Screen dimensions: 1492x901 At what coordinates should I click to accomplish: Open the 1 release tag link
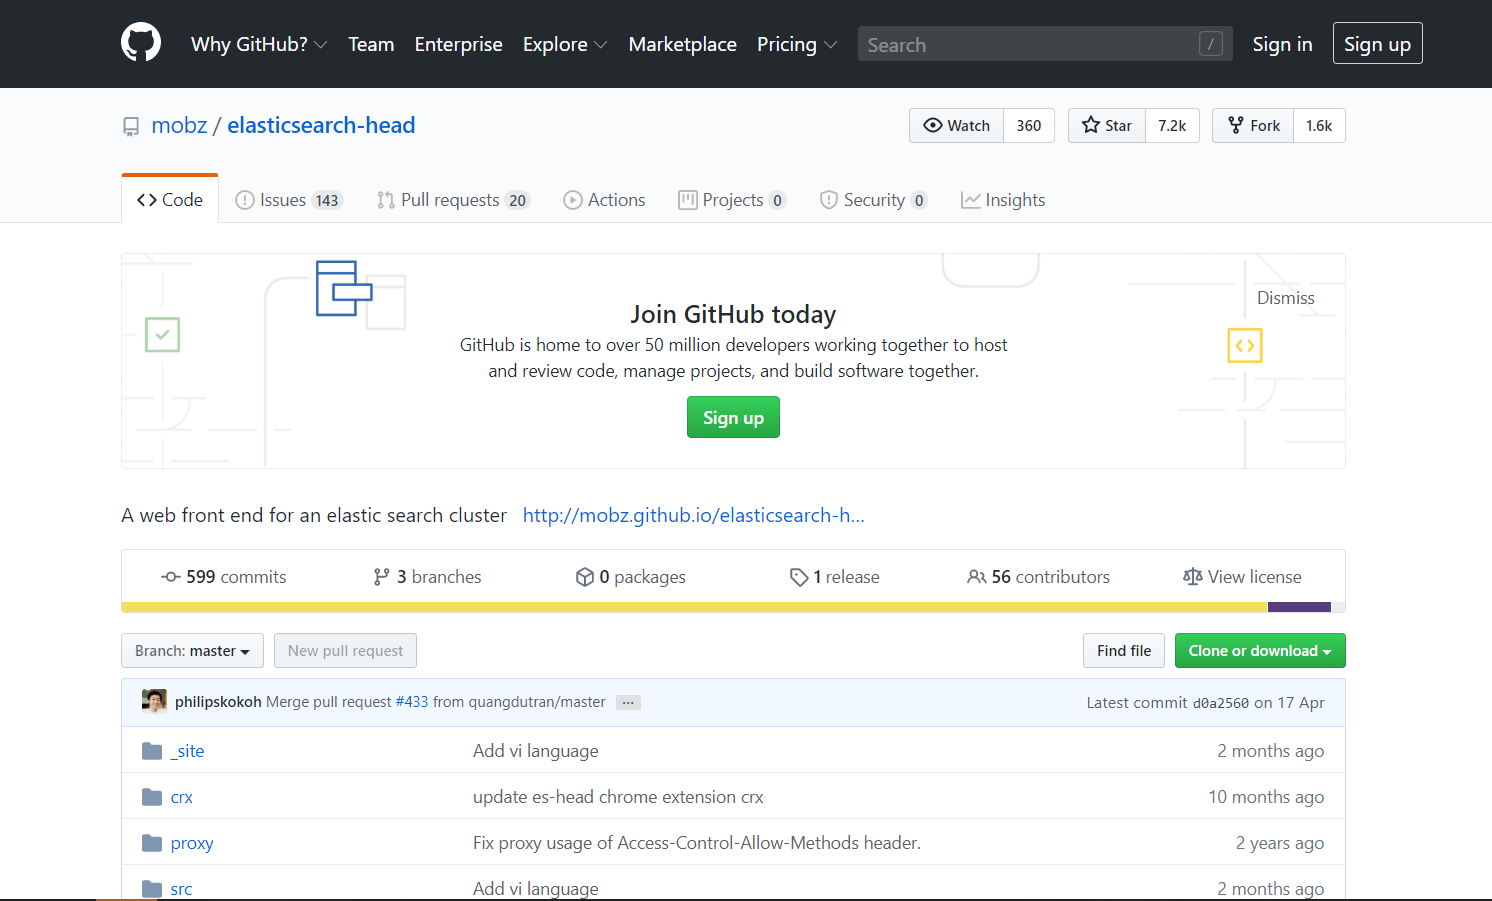[x=835, y=577]
